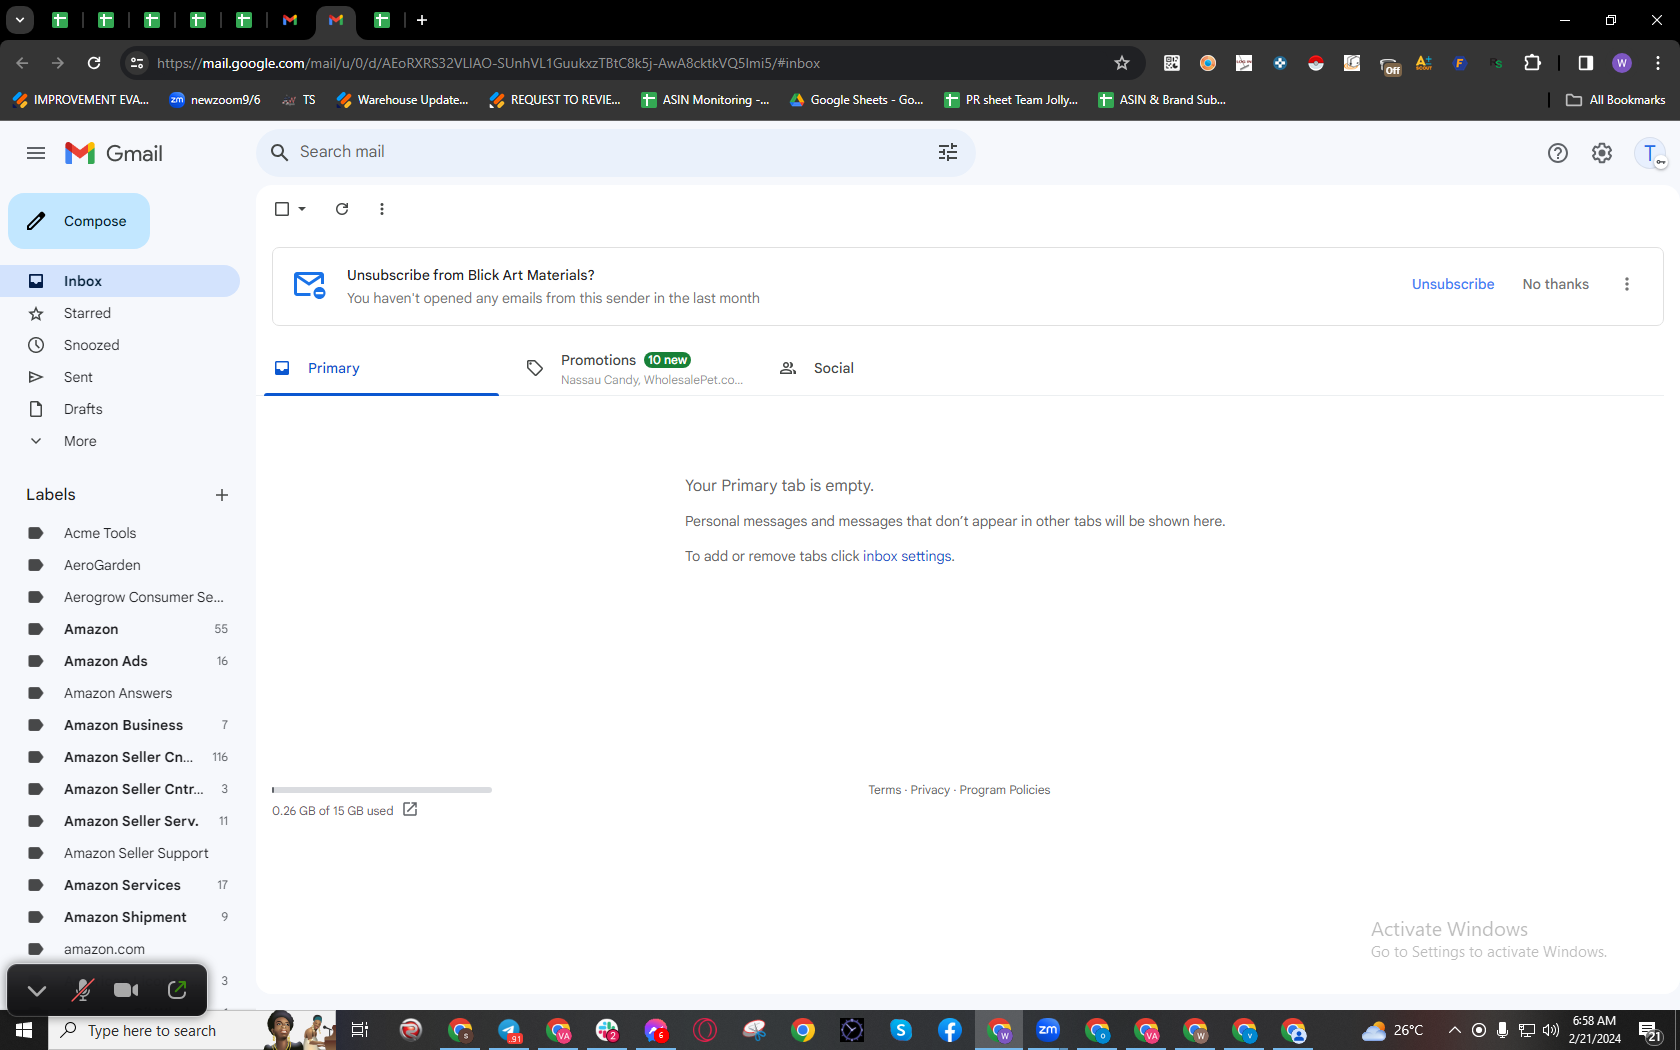Open Zoom from taskbar

point(1048,1030)
